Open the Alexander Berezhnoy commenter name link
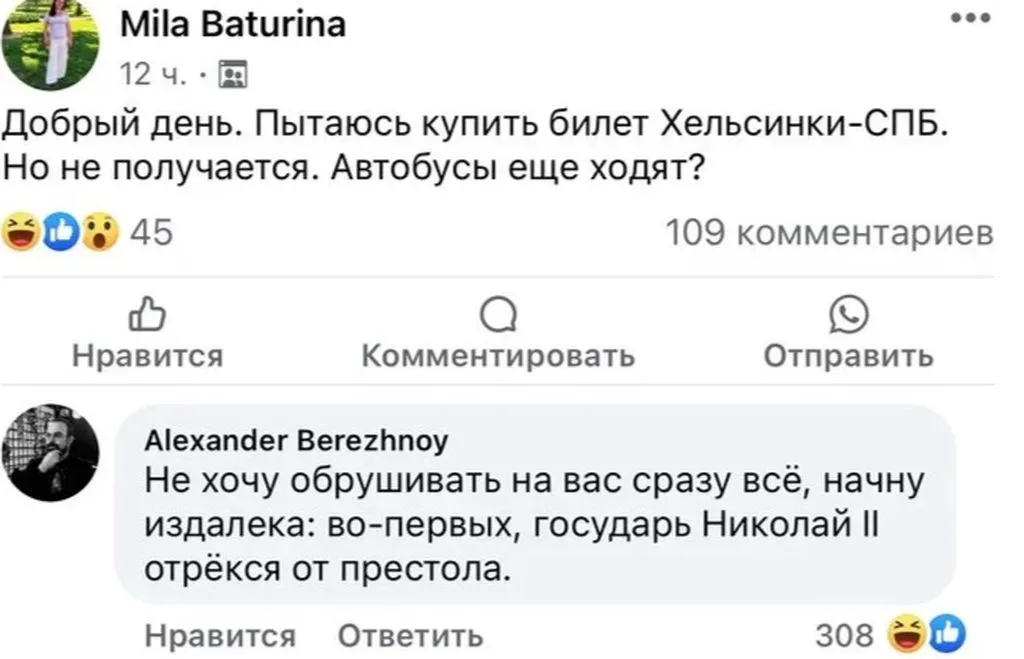Image resolution: width=1024 pixels, height=659 pixels. pos(297,442)
